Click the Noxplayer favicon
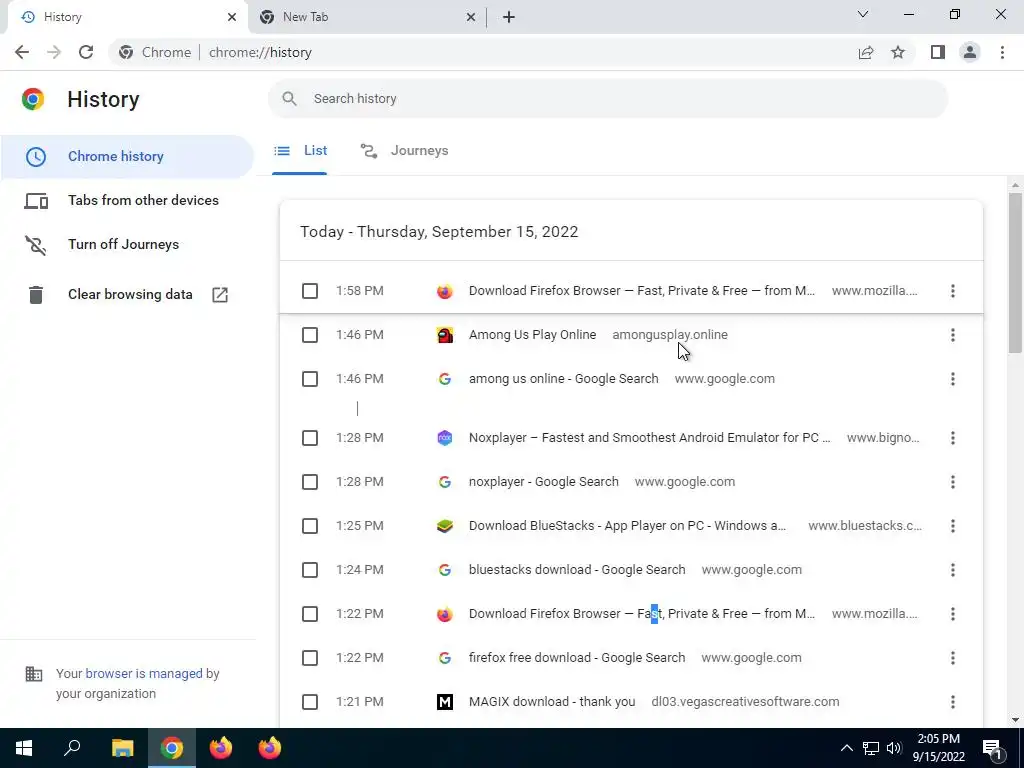Viewport: 1024px width, 768px height. tap(445, 438)
